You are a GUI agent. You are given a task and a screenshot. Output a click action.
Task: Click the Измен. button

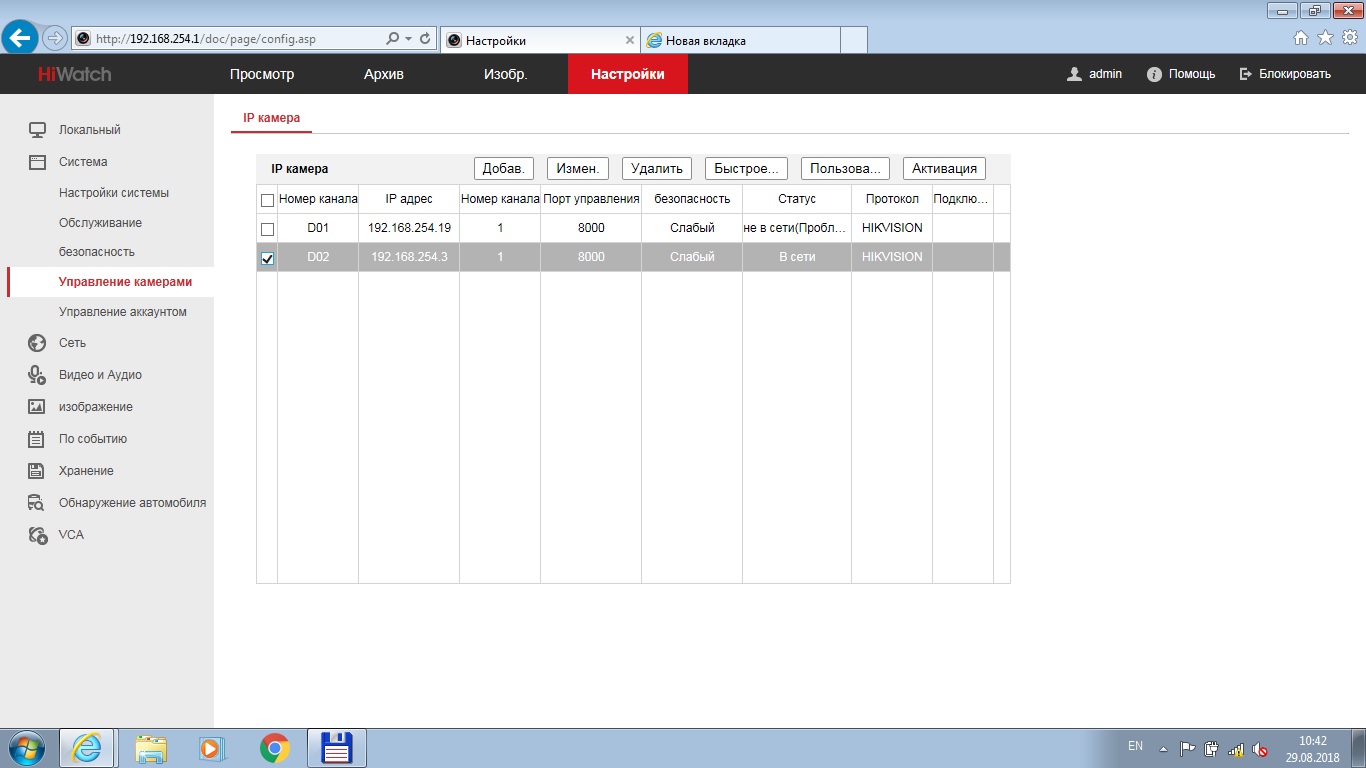pos(578,169)
